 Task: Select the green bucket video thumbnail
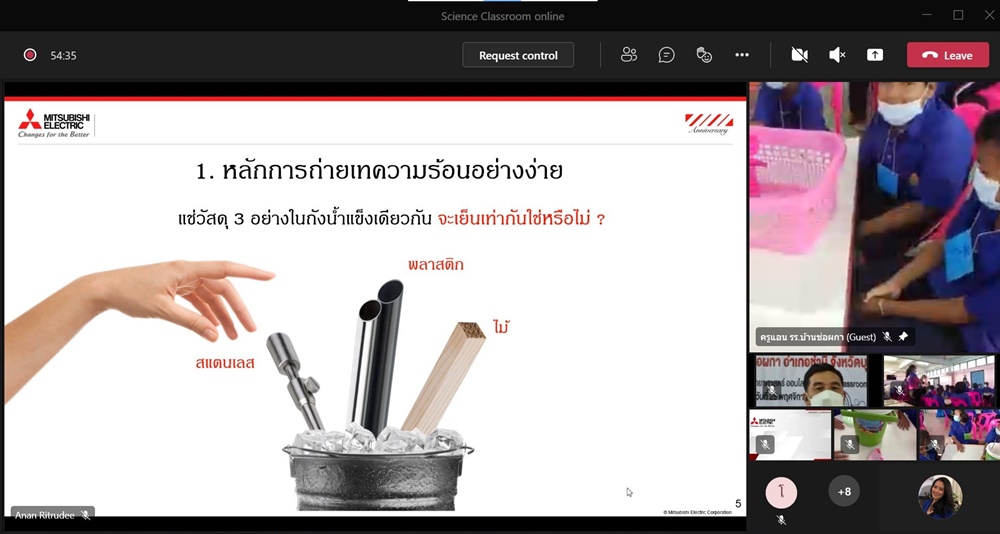[875, 434]
